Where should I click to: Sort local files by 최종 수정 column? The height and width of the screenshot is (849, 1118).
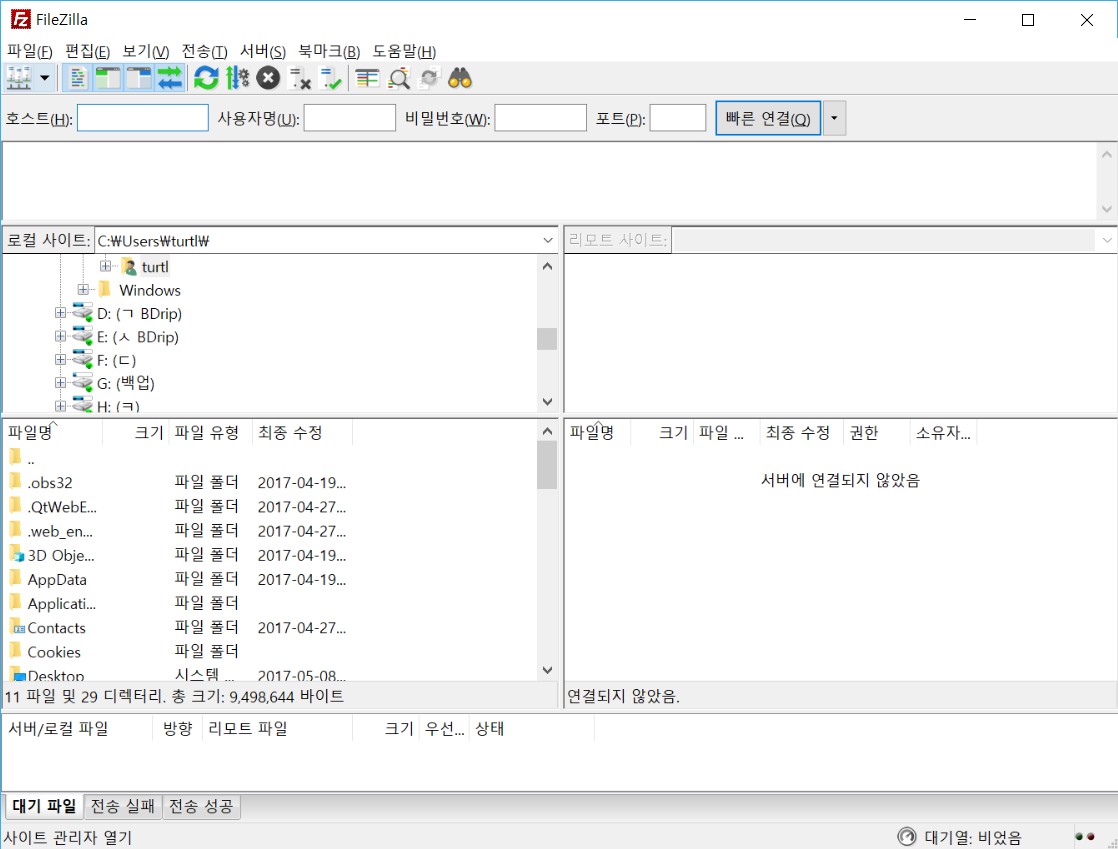tap(302, 433)
